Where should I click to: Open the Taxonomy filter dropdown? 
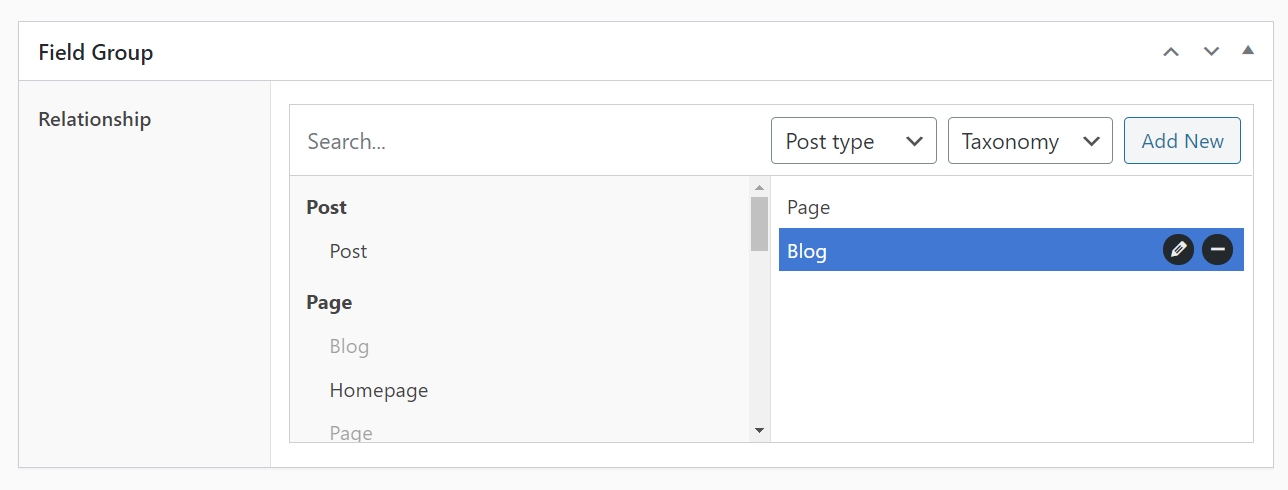pyautogui.click(x=1030, y=141)
